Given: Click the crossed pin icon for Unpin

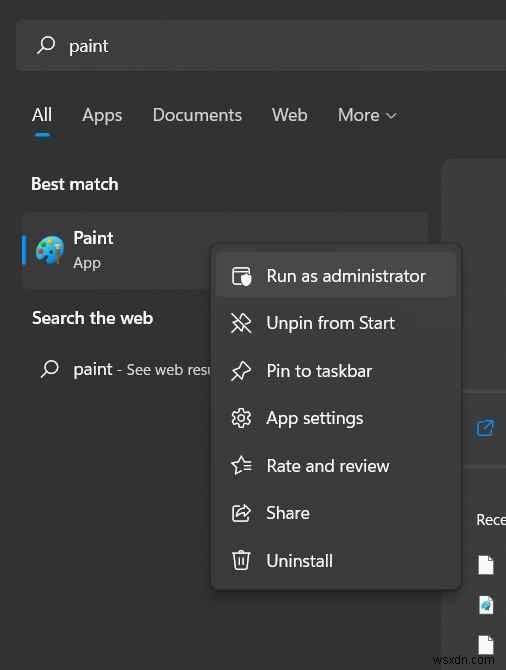Looking at the screenshot, I should [241, 323].
